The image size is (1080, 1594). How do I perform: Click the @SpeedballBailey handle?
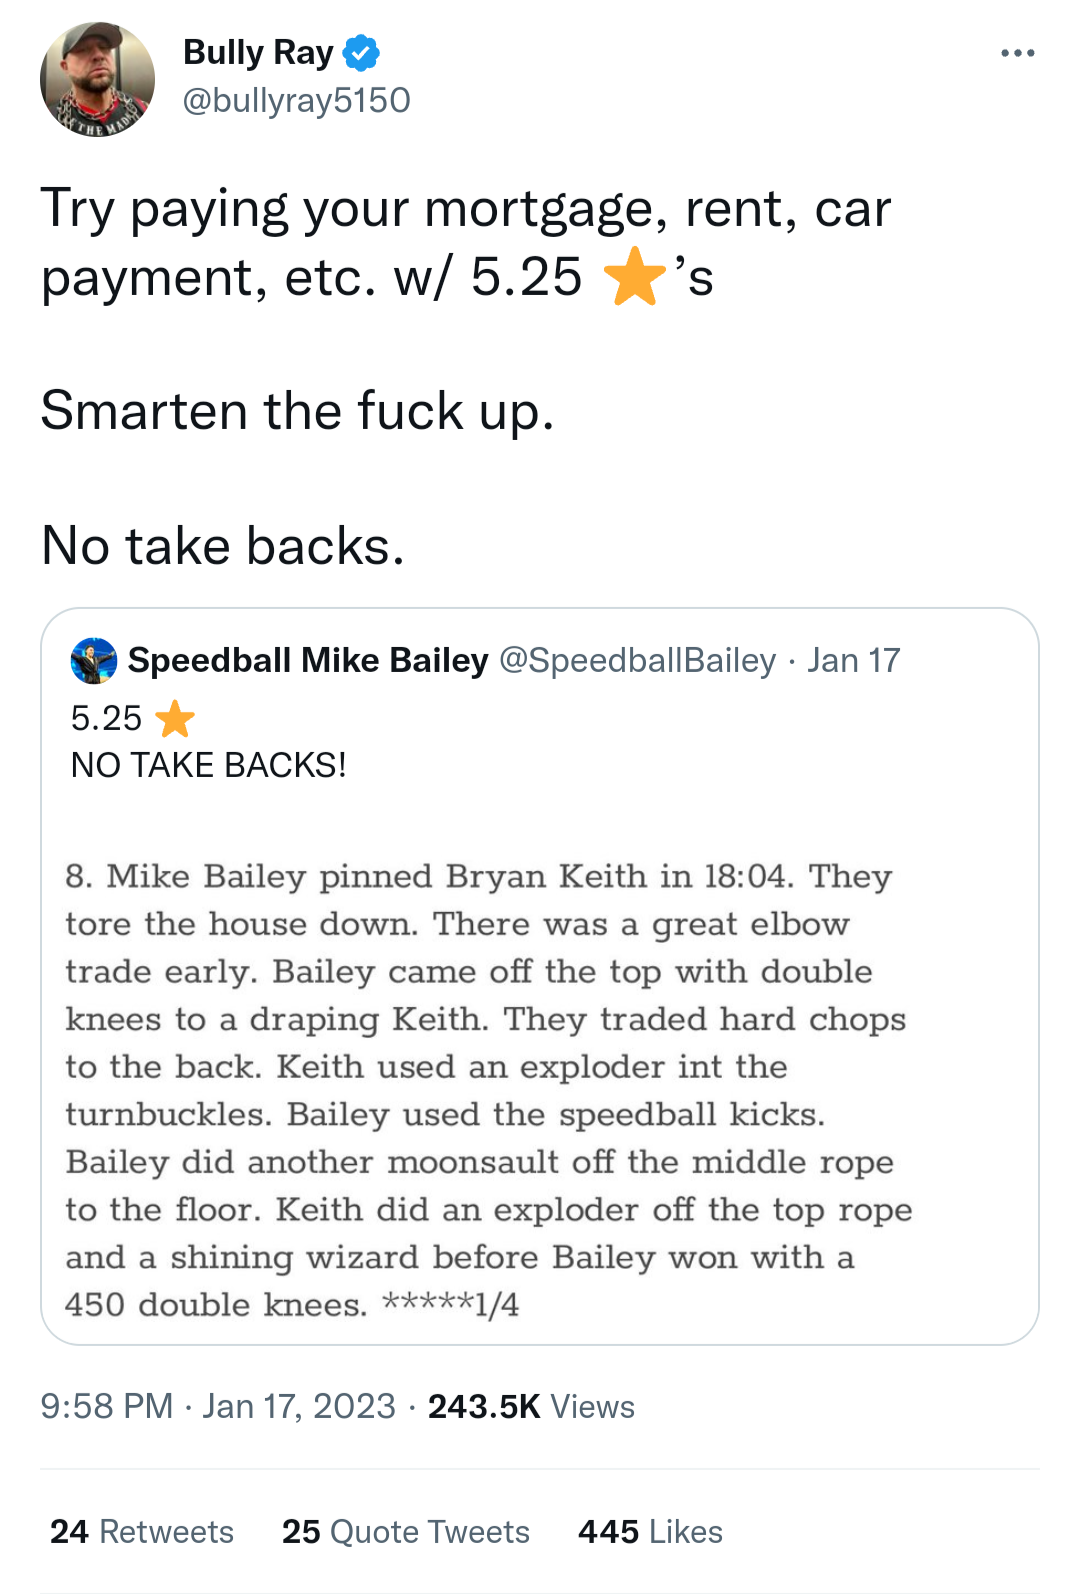637,661
